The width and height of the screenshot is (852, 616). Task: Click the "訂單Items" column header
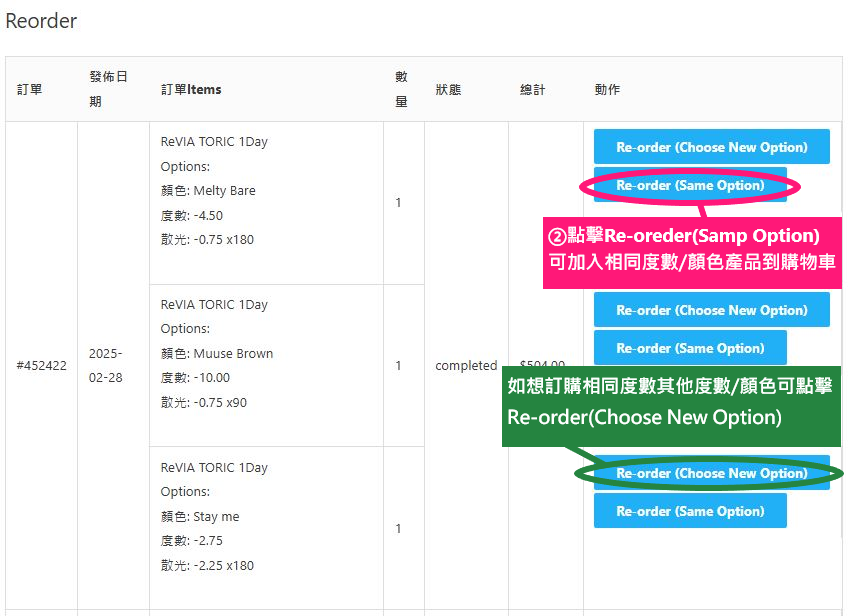click(191, 90)
